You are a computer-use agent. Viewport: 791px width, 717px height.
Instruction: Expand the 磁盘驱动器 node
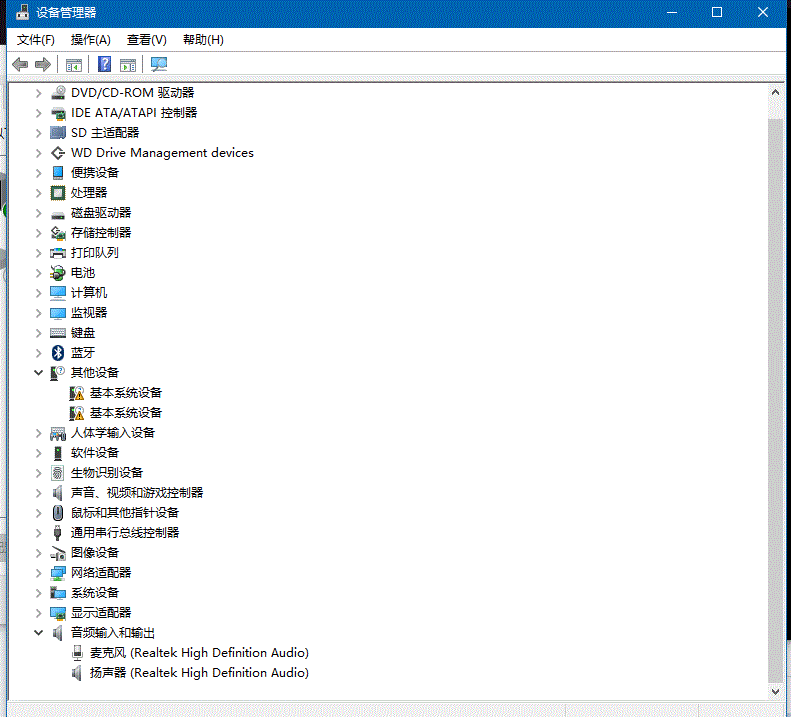38,213
